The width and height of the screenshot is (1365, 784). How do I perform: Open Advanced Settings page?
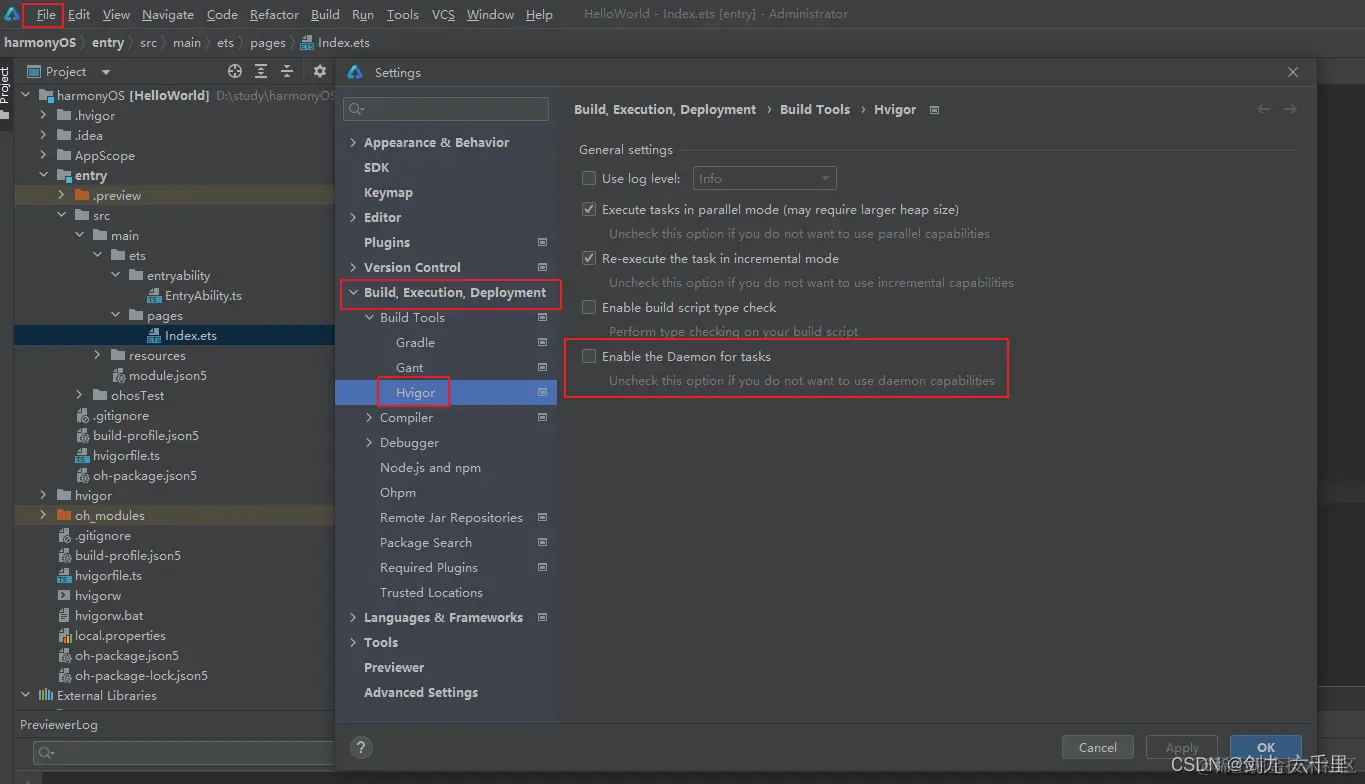pyautogui.click(x=421, y=692)
